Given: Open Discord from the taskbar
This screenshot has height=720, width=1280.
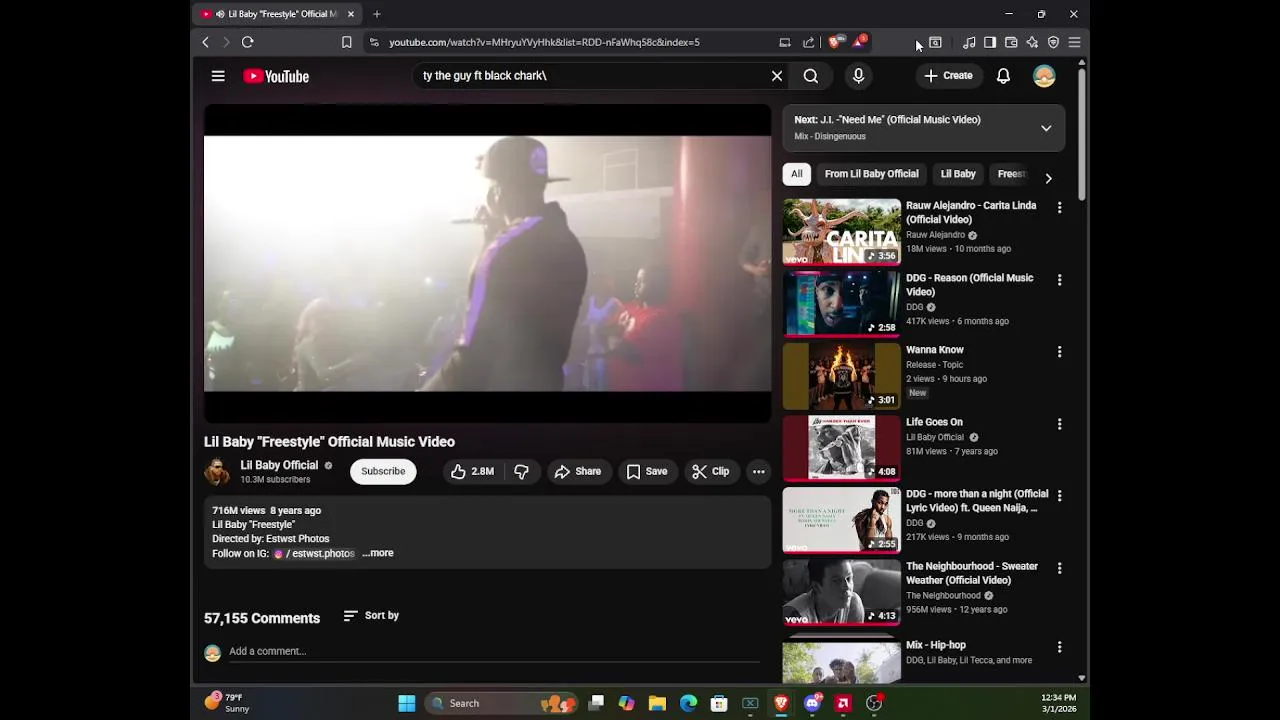Looking at the screenshot, I should tap(812, 703).
